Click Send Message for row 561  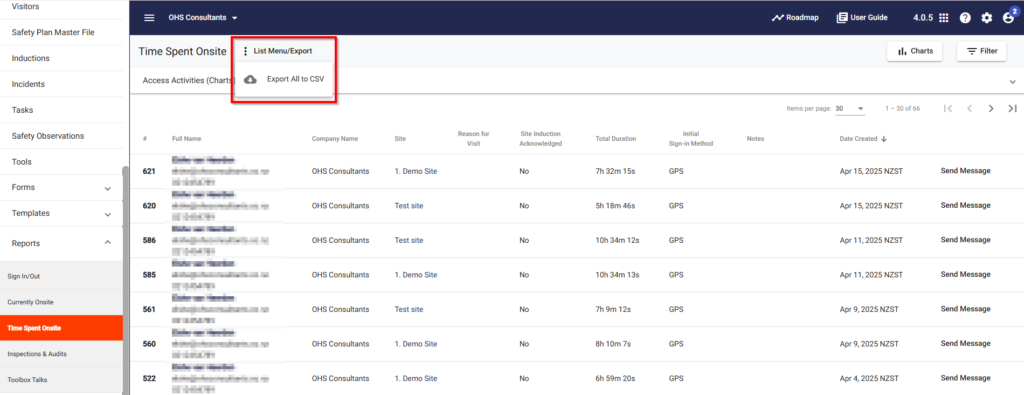coord(965,309)
